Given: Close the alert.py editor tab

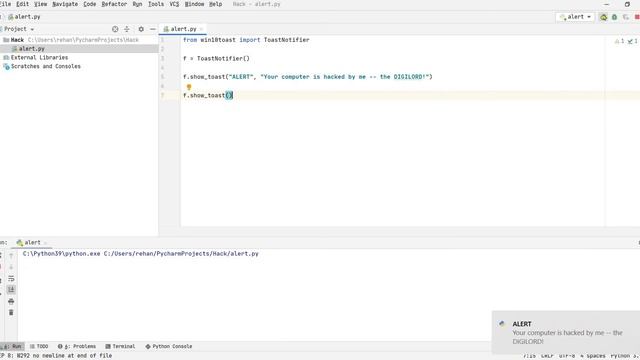Looking at the screenshot, I should 201,29.
